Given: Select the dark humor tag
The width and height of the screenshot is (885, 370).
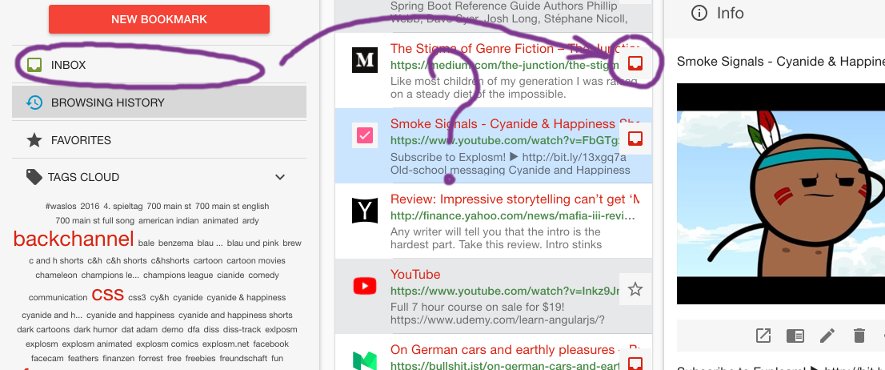Looking at the screenshot, I should (97, 329).
